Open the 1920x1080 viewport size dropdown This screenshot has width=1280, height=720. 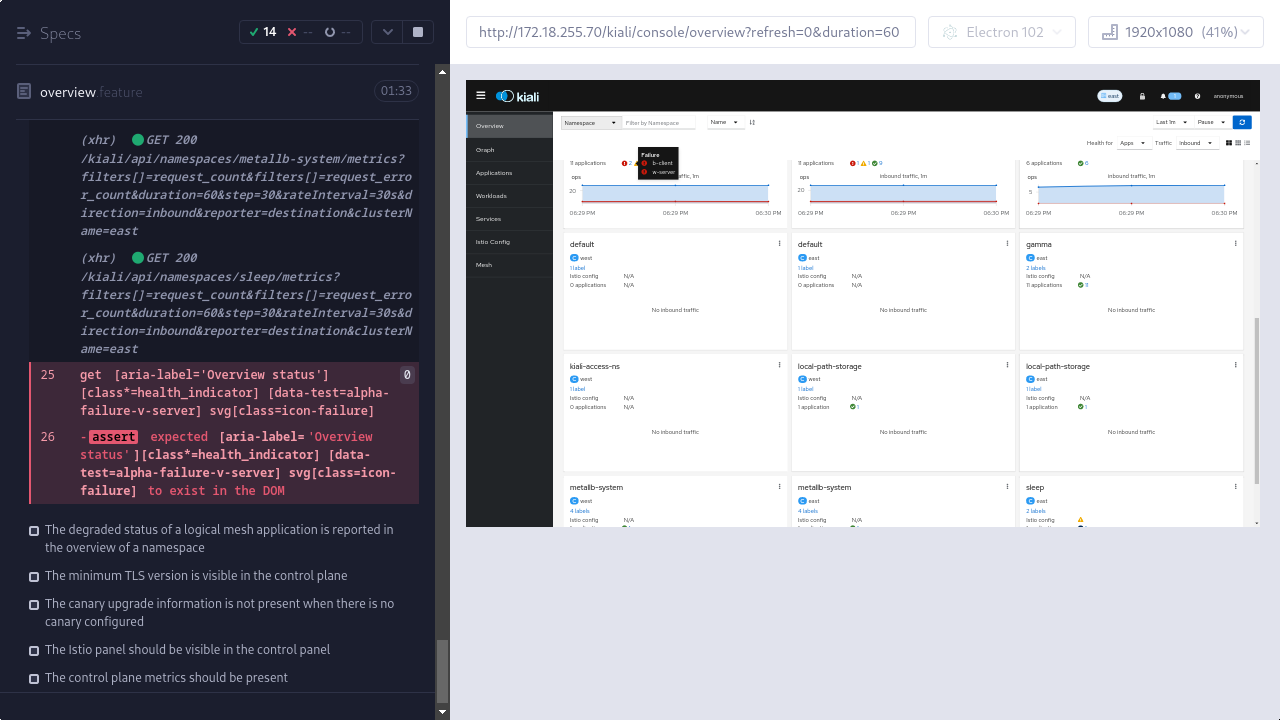(1176, 32)
